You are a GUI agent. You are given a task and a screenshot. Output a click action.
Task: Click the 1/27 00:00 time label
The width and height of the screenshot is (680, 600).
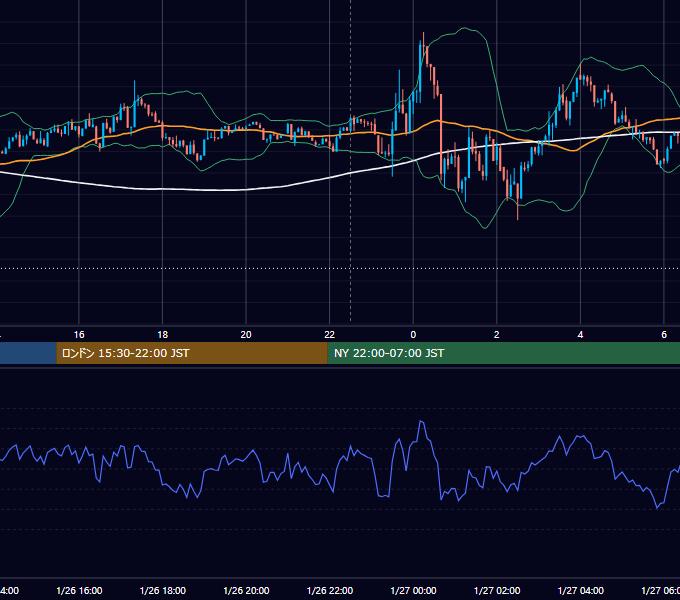coord(413,590)
